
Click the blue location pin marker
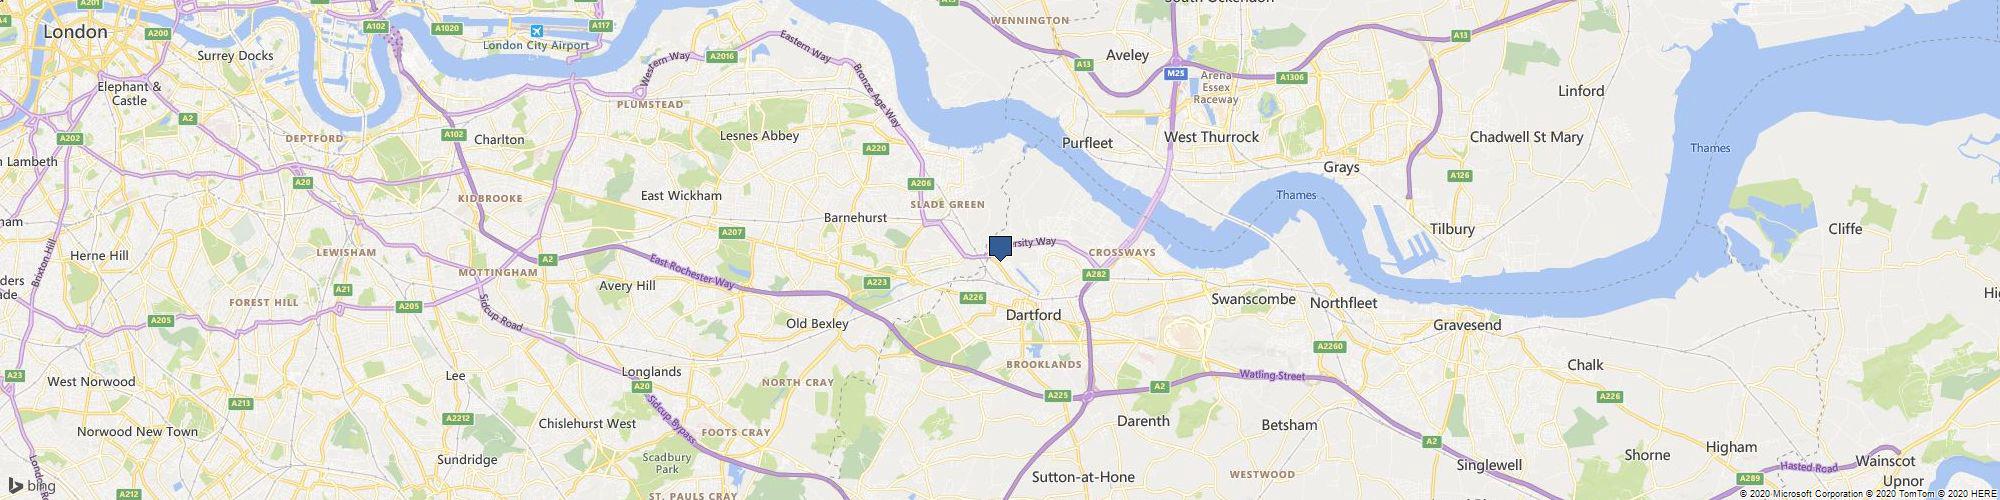pos(1000,249)
